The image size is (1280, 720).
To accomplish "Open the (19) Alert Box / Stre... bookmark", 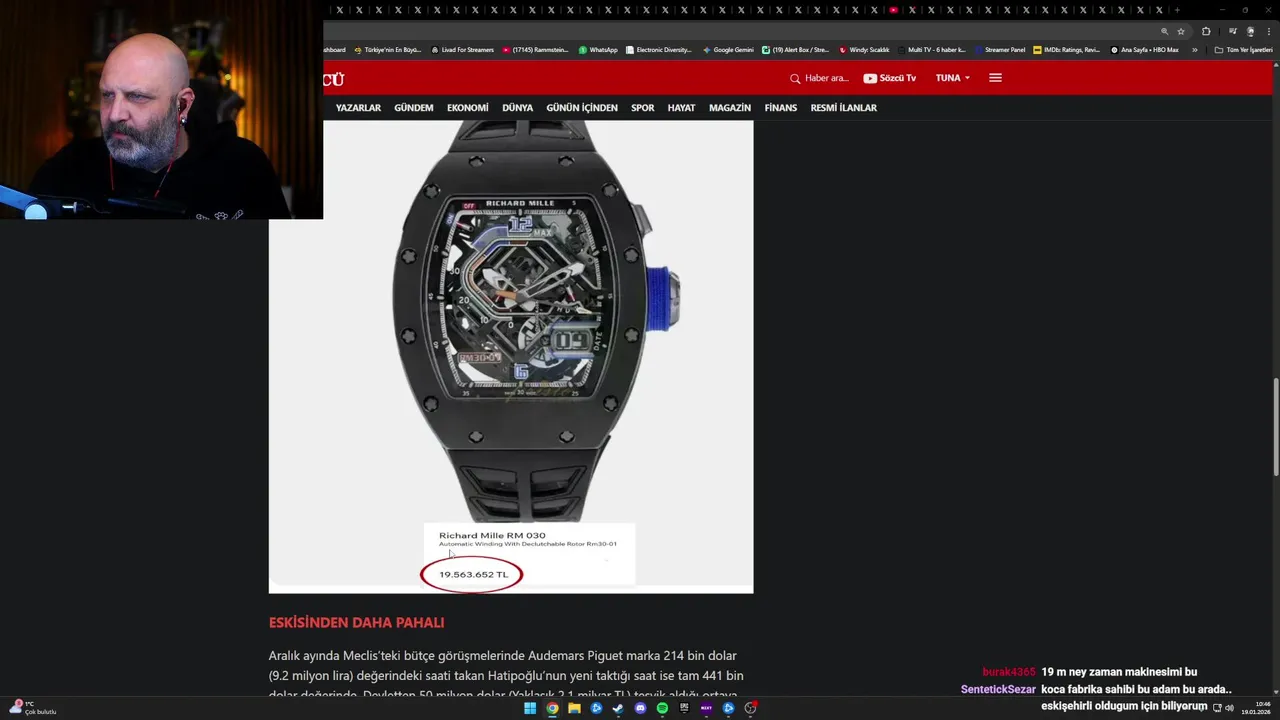I will [796, 50].
